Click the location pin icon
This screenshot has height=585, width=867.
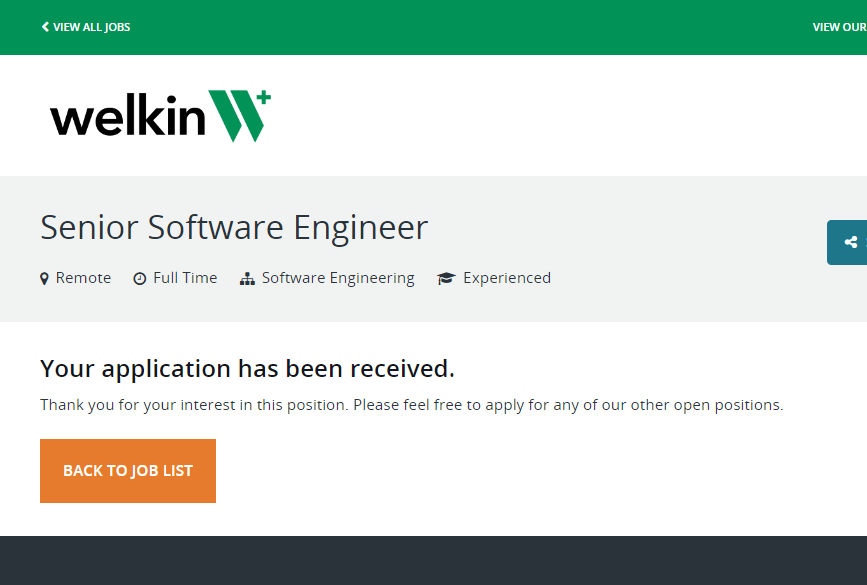point(44,279)
